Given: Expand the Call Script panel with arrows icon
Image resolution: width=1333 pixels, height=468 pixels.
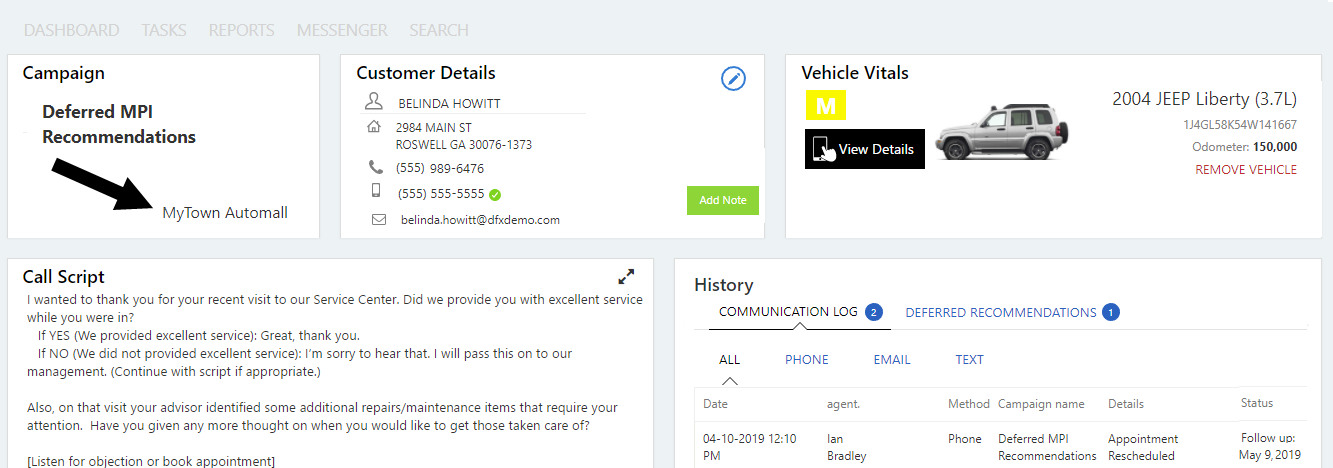Looking at the screenshot, I should point(627,276).
